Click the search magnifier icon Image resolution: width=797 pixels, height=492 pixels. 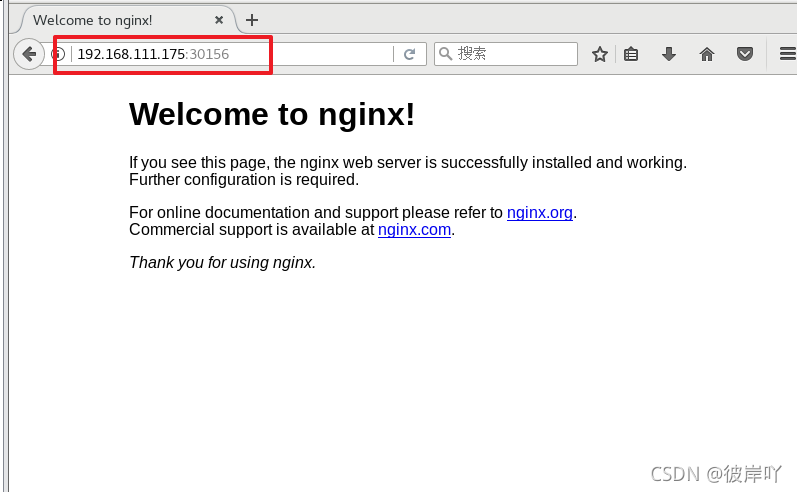(x=445, y=53)
